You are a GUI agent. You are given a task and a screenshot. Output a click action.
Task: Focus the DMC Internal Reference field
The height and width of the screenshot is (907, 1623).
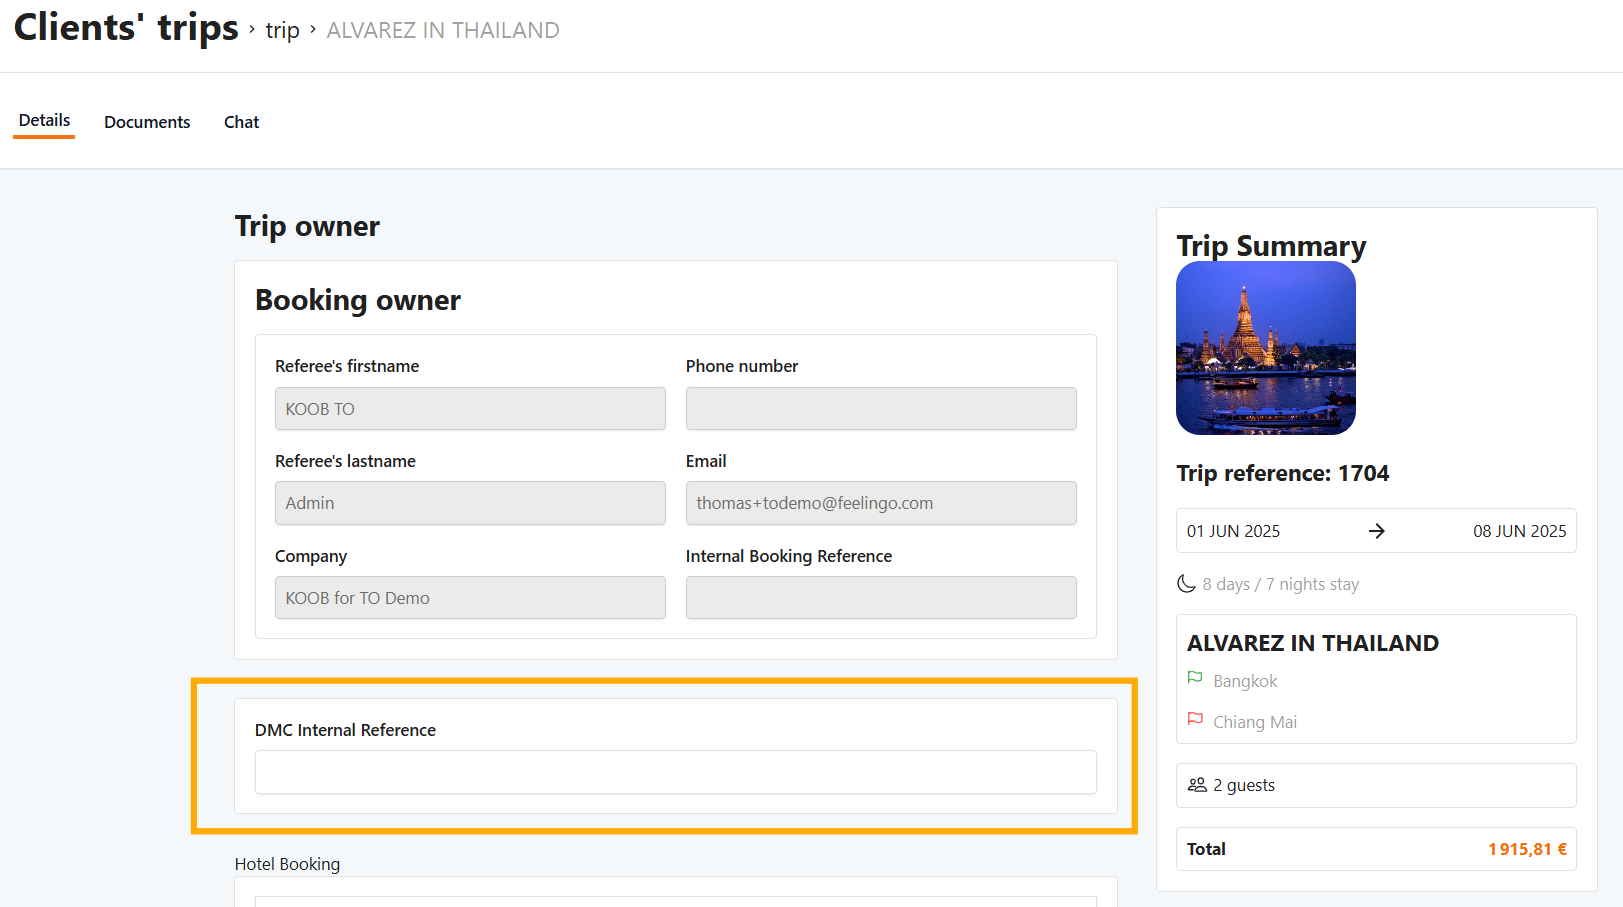[675, 772]
